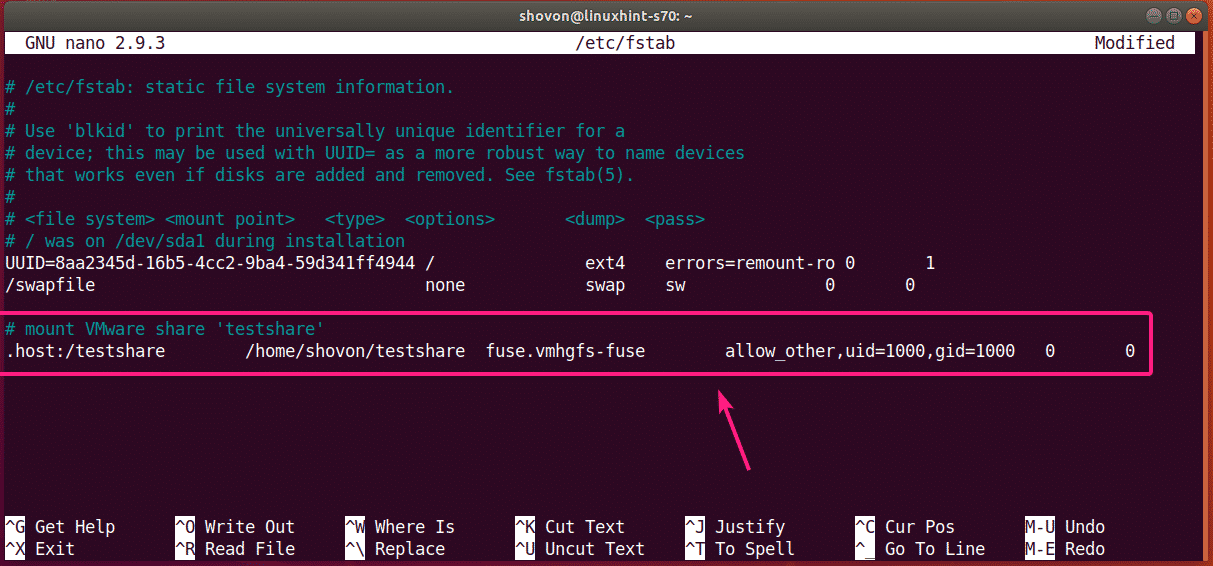
Task: Click the ^J Justify shortcut
Action: [735, 527]
